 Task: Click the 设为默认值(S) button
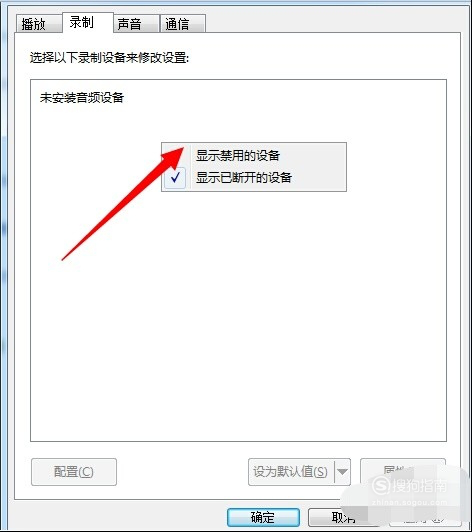pyautogui.click(x=291, y=472)
